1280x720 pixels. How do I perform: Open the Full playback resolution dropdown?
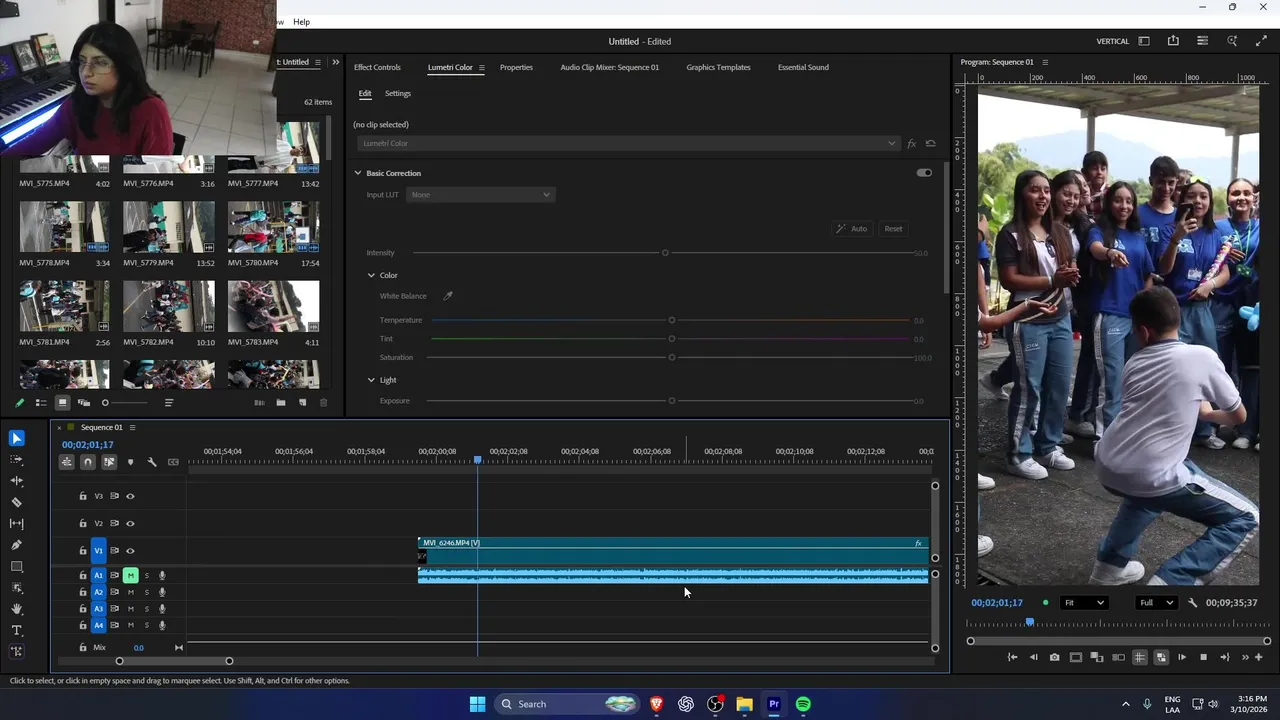(x=1156, y=603)
